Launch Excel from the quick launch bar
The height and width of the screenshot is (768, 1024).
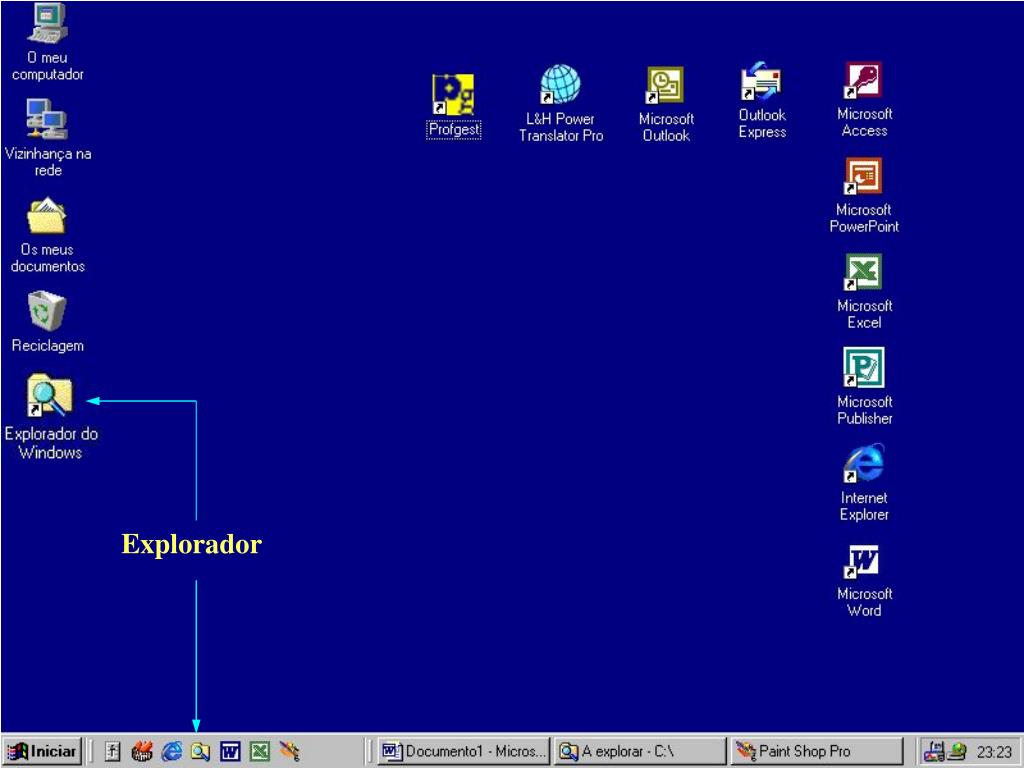coord(260,752)
